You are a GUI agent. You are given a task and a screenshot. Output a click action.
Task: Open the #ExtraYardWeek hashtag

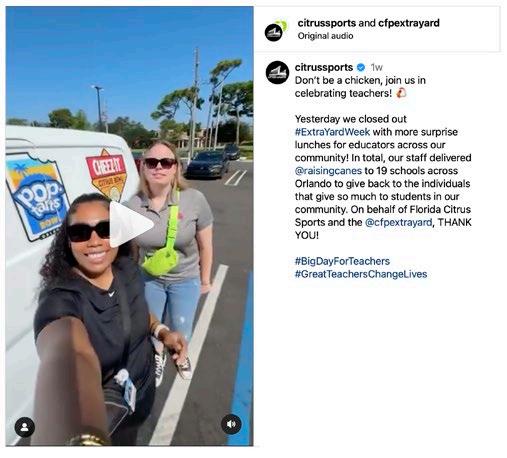coord(332,132)
